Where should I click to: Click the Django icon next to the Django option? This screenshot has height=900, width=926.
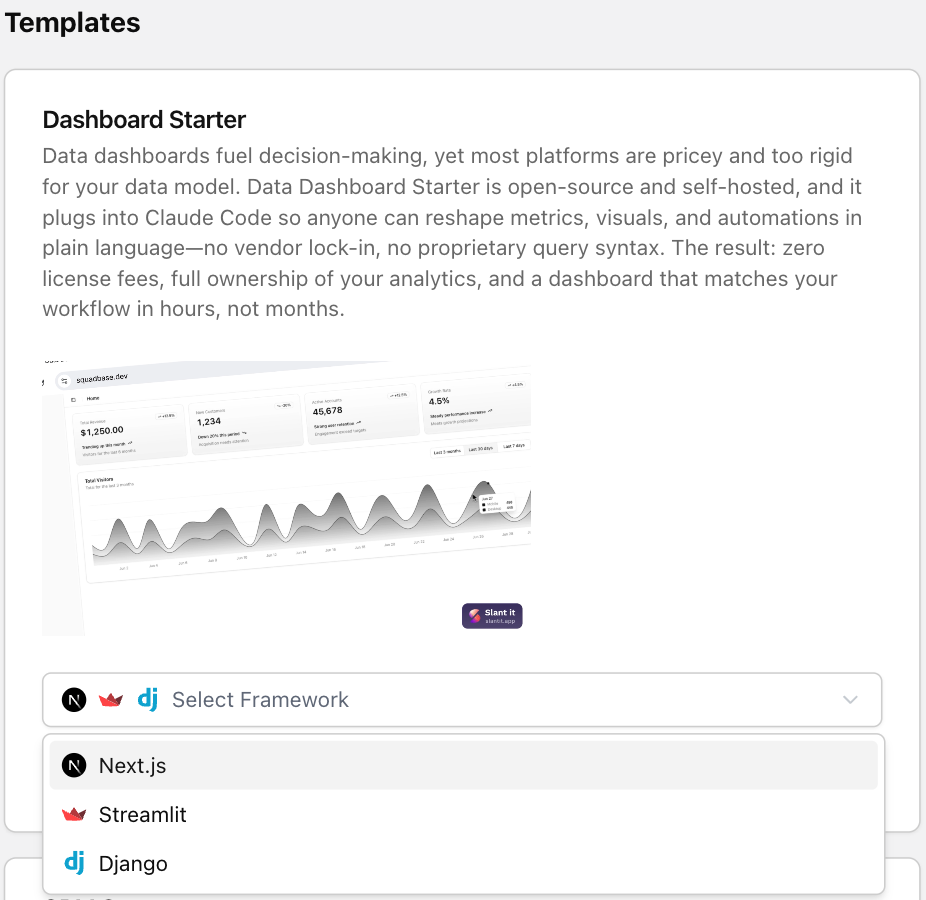pyautogui.click(x=75, y=863)
